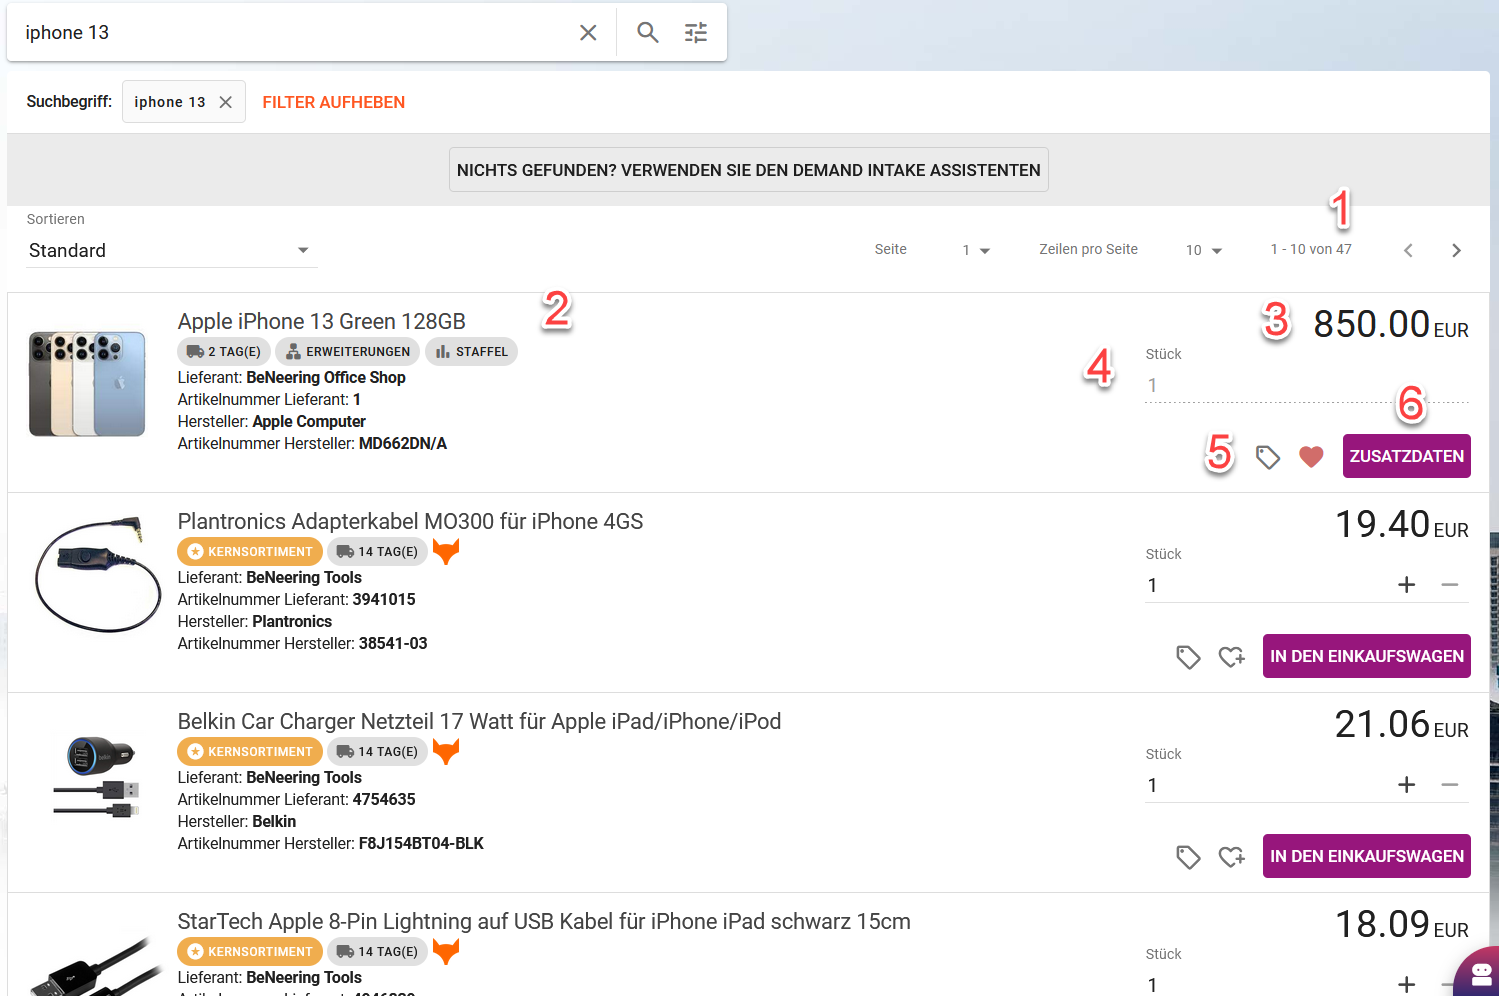Go to the next results page

(1456, 250)
